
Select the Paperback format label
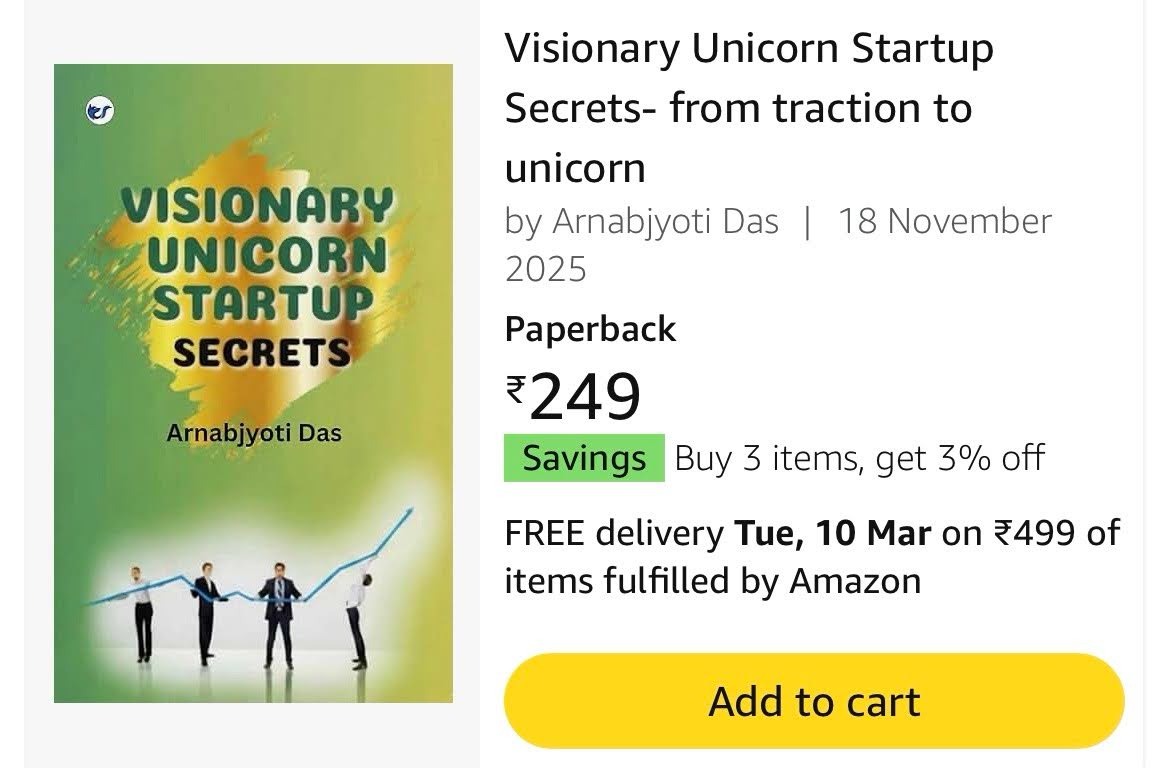(x=590, y=329)
